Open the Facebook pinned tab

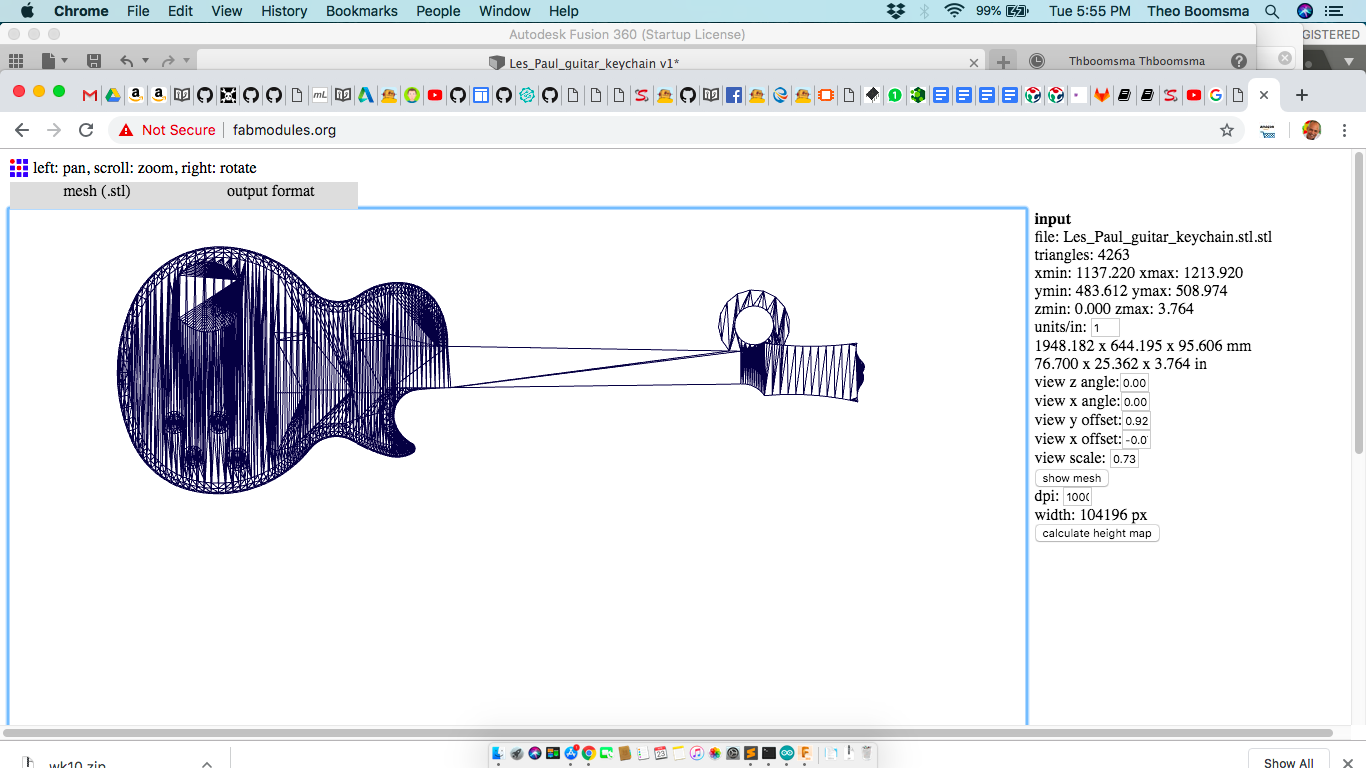point(734,95)
